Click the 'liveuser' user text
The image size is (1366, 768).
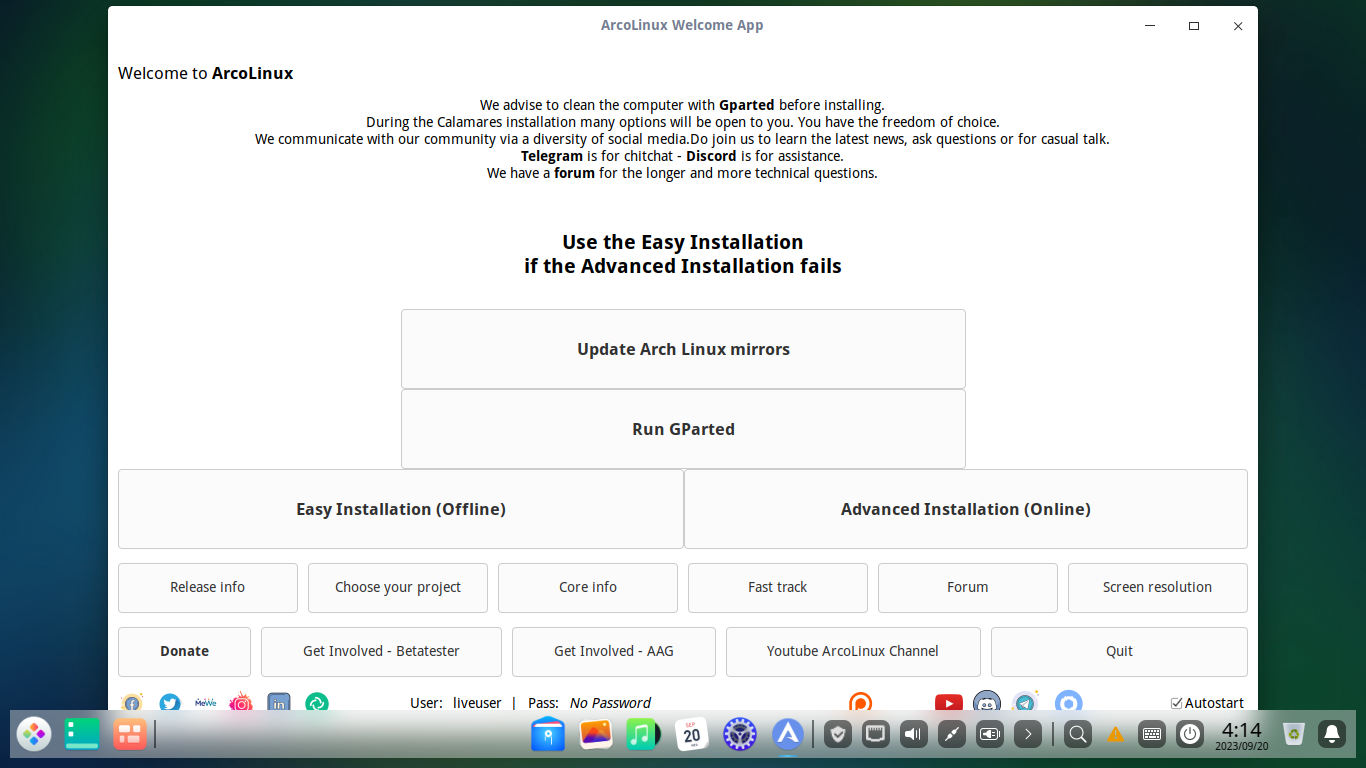477,703
